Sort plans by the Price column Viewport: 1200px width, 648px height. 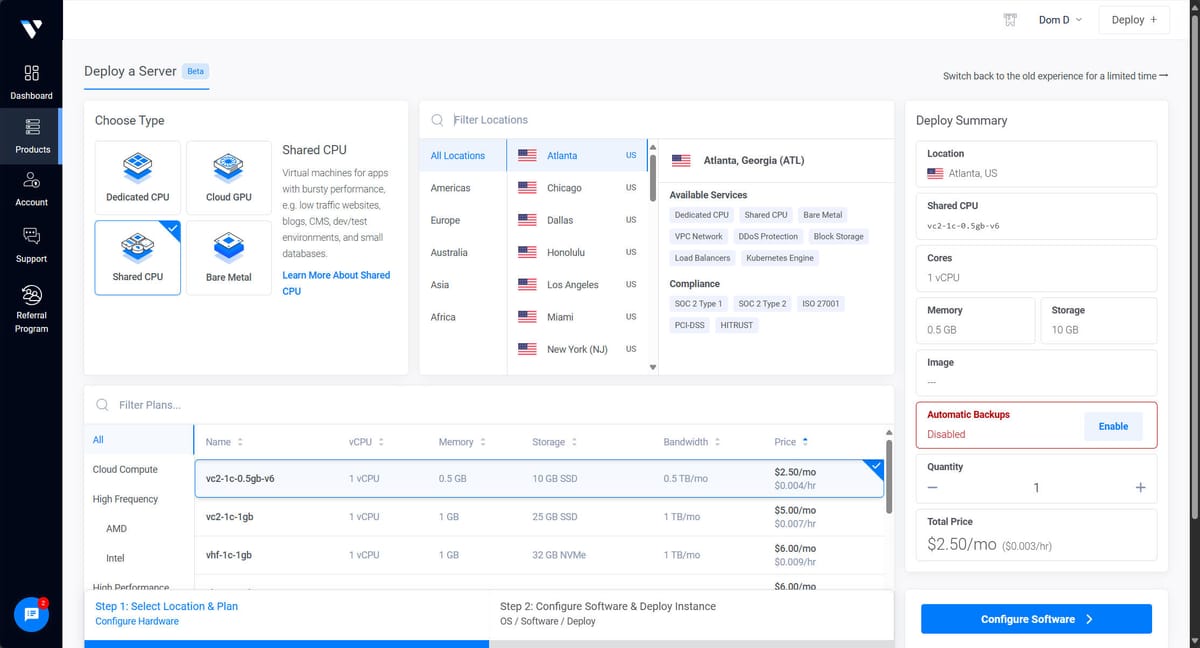pos(791,441)
